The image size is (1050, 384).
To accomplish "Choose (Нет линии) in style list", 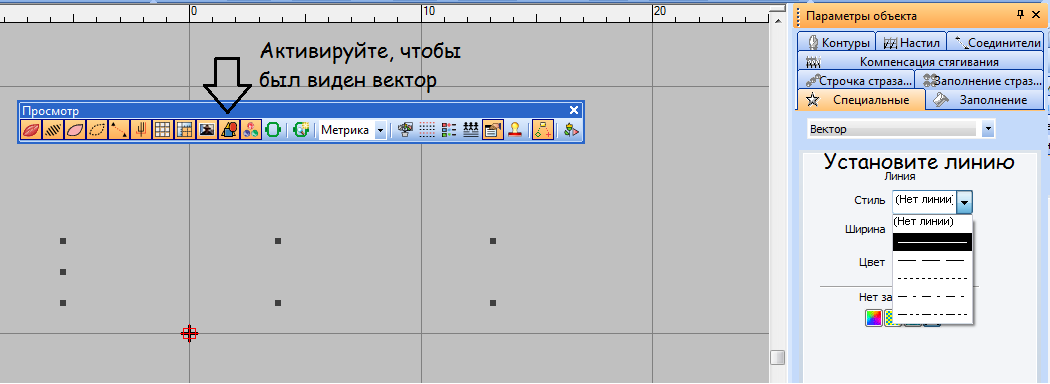I will [933, 222].
